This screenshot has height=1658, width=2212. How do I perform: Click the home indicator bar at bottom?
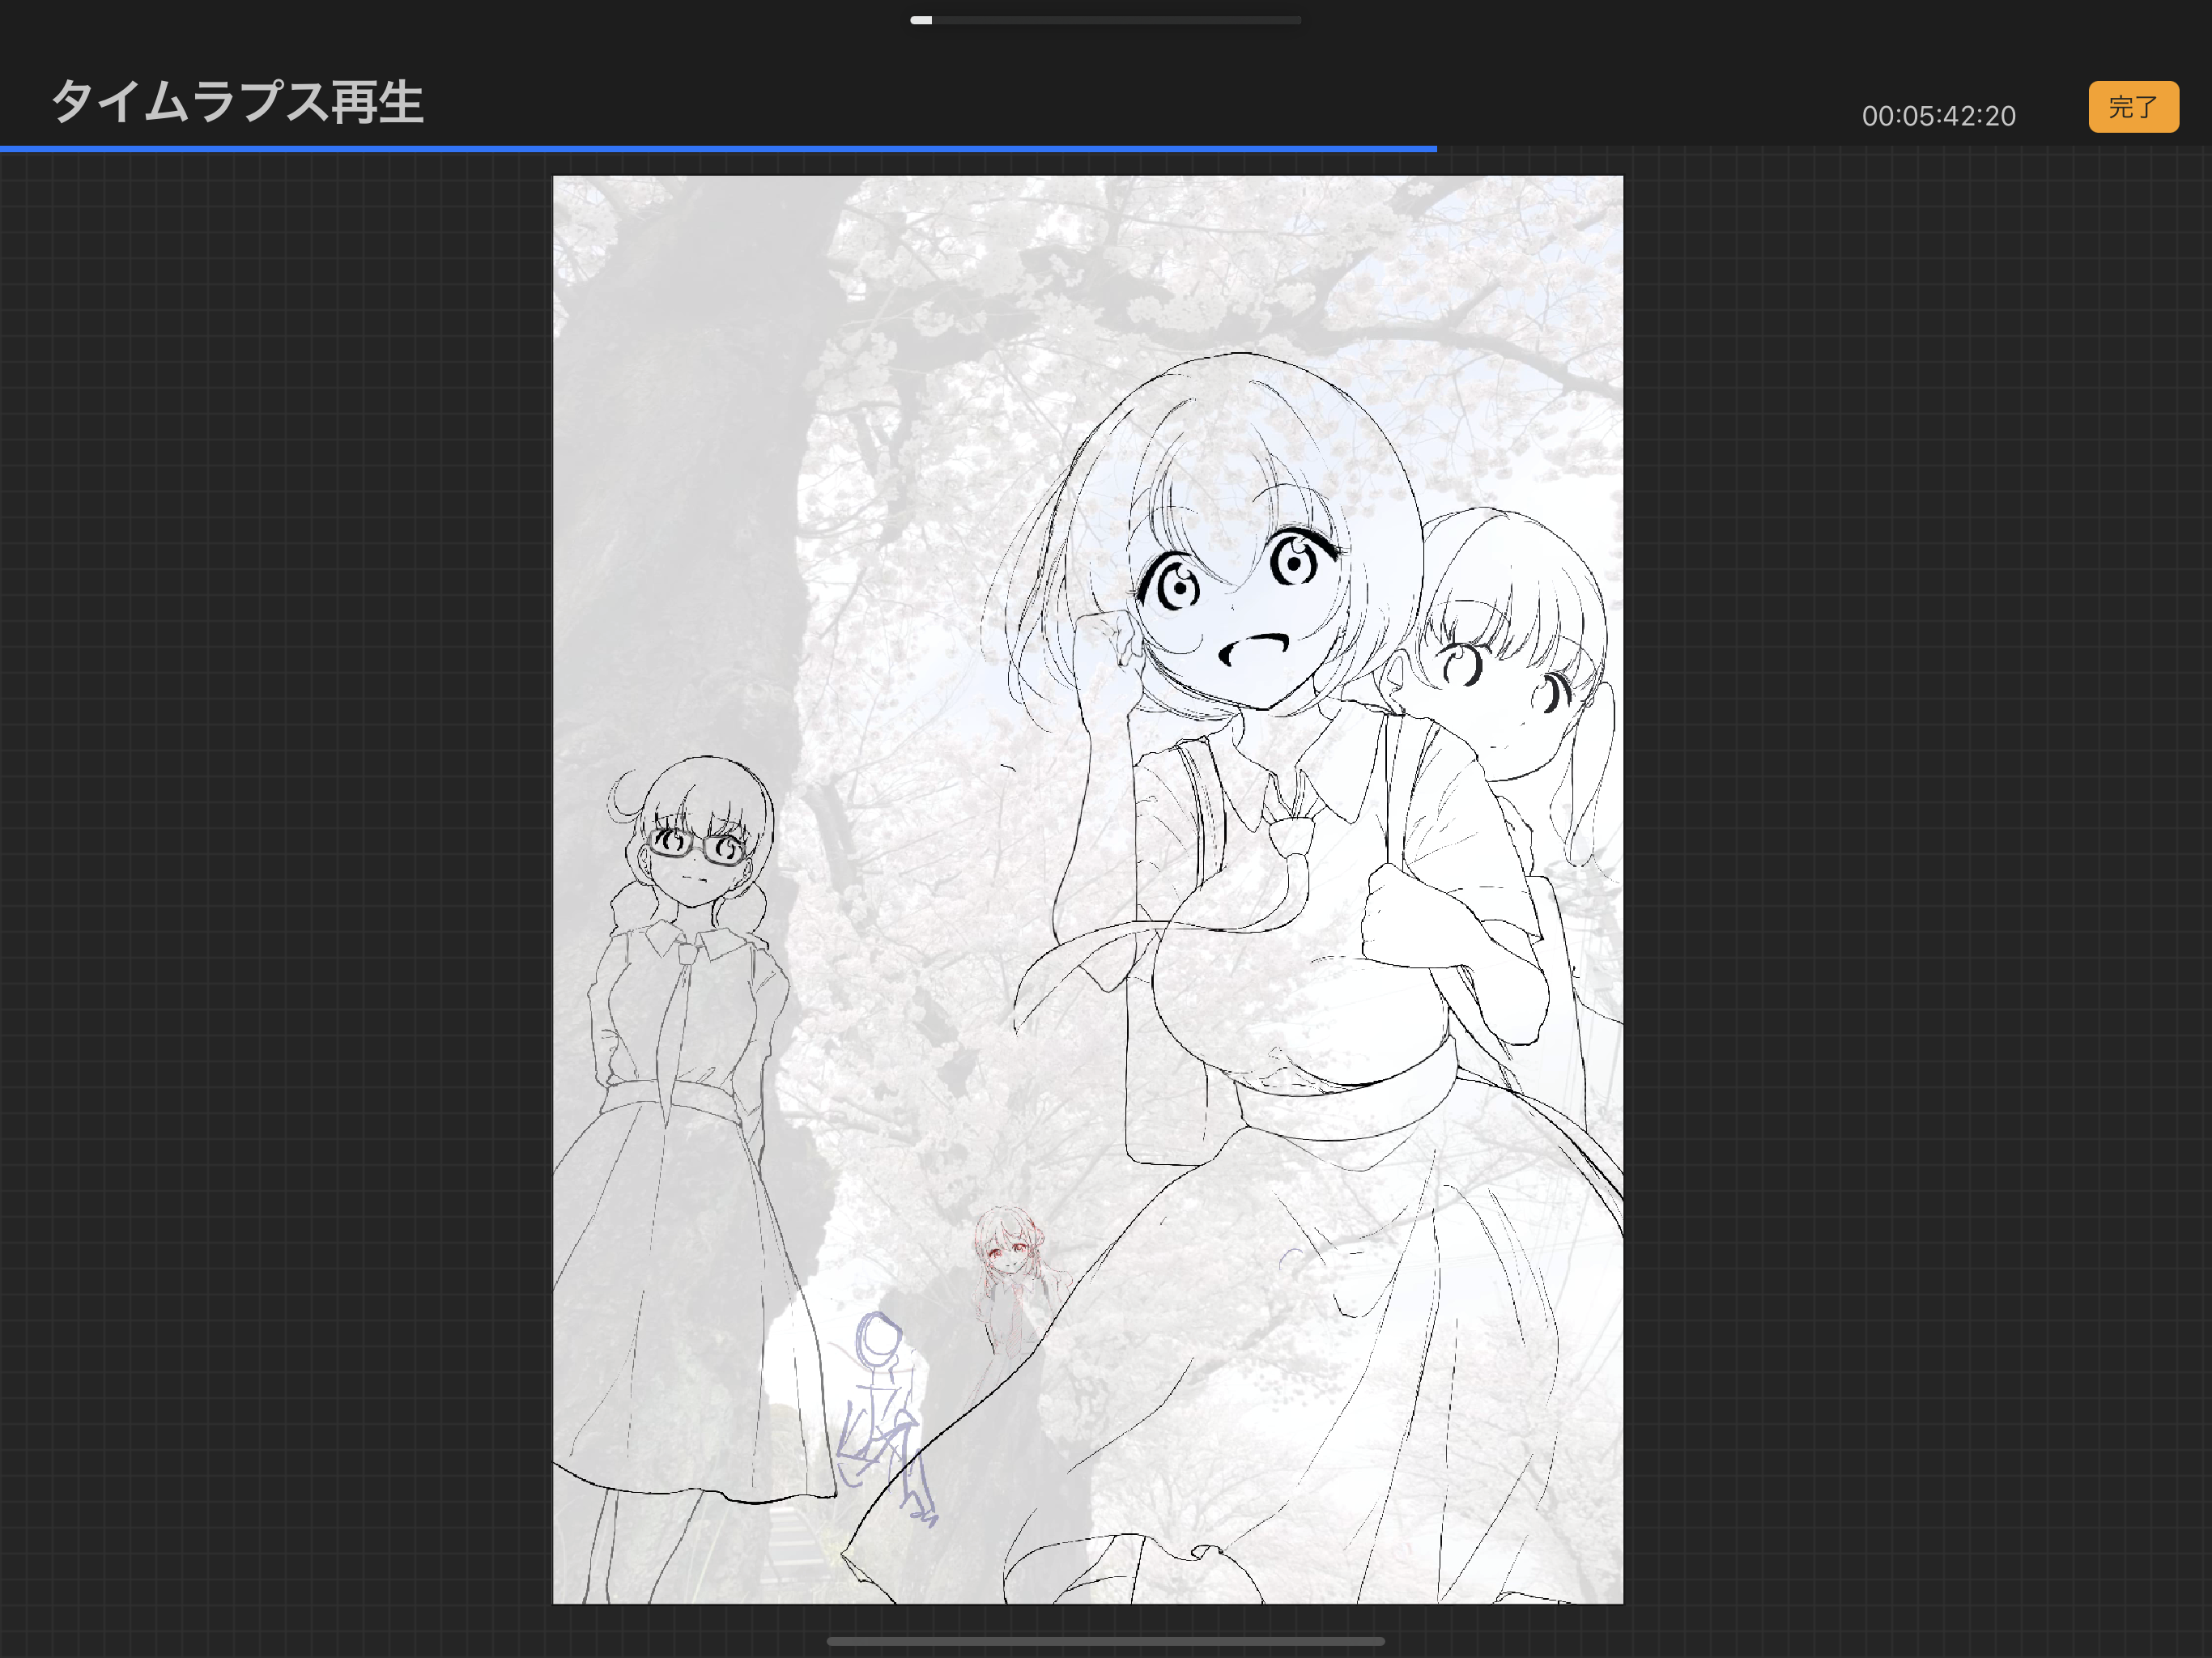click(1105, 1641)
